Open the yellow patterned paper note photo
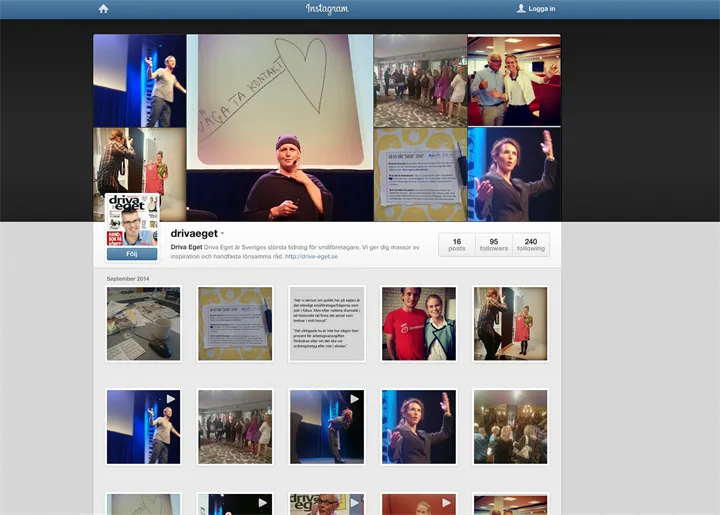Image resolution: width=720 pixels, height=515 pixels. [235, 324]
